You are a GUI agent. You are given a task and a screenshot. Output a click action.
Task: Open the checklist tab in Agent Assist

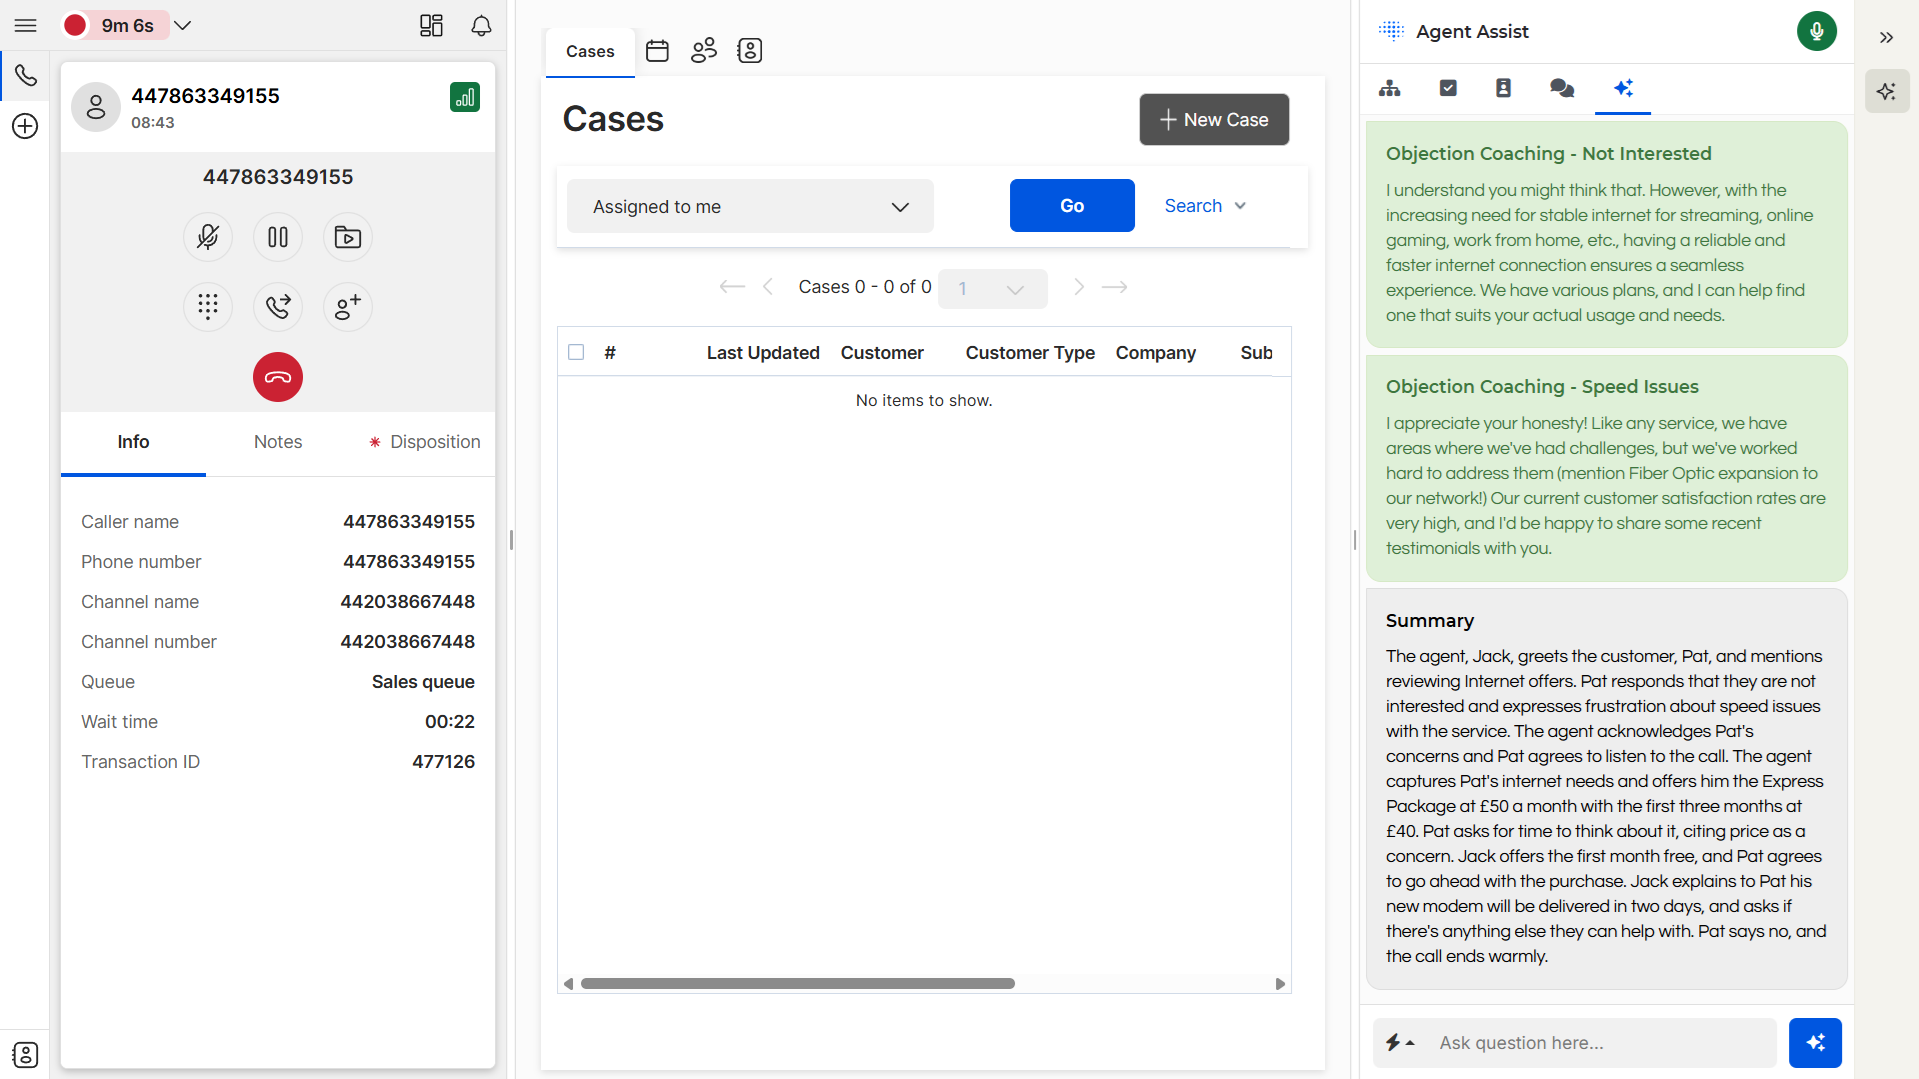[x=1448, y=88]
